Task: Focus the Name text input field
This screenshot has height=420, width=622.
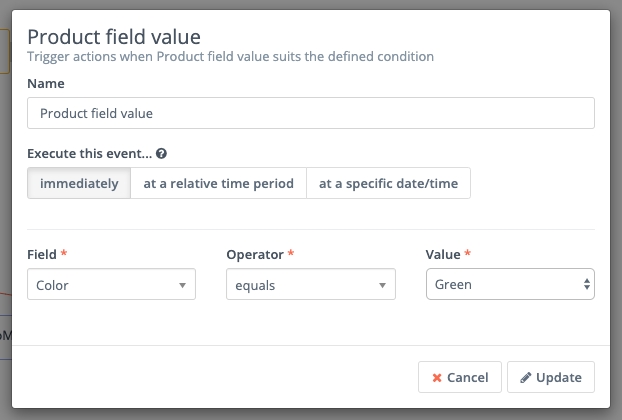Action: (311, 113)
